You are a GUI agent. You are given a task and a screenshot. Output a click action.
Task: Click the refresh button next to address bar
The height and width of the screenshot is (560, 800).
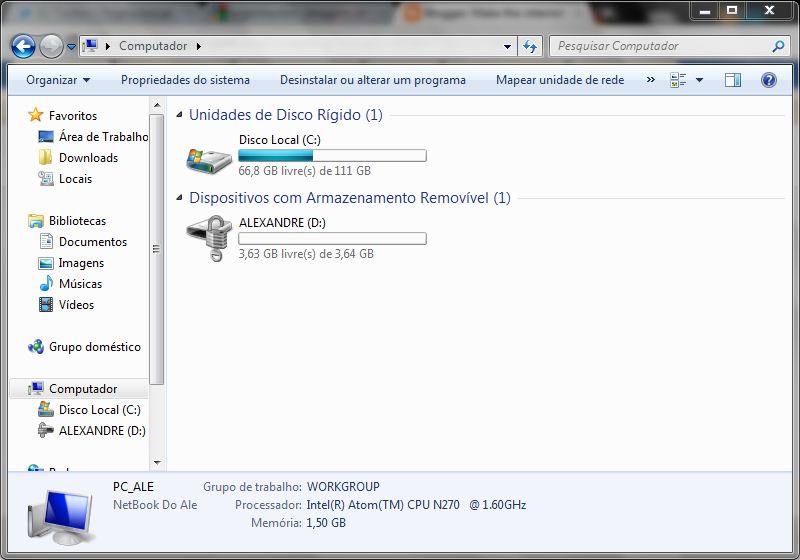pyautogui.click(x=530, y=46)
